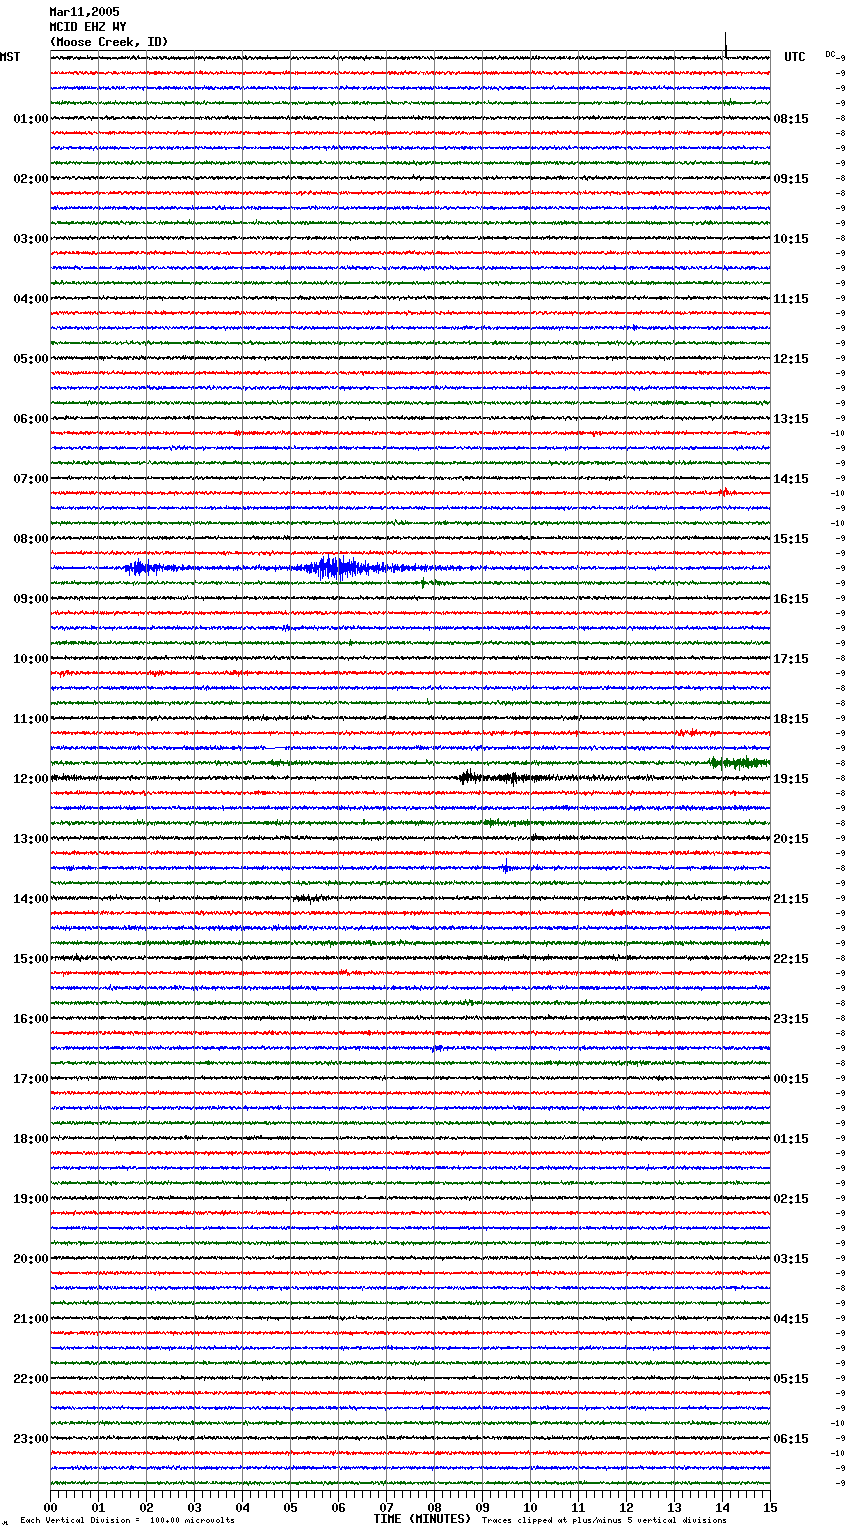Click the 12:00 MST time label
The height and width of the screenshot is (1534, 850).
coord(31,779)
